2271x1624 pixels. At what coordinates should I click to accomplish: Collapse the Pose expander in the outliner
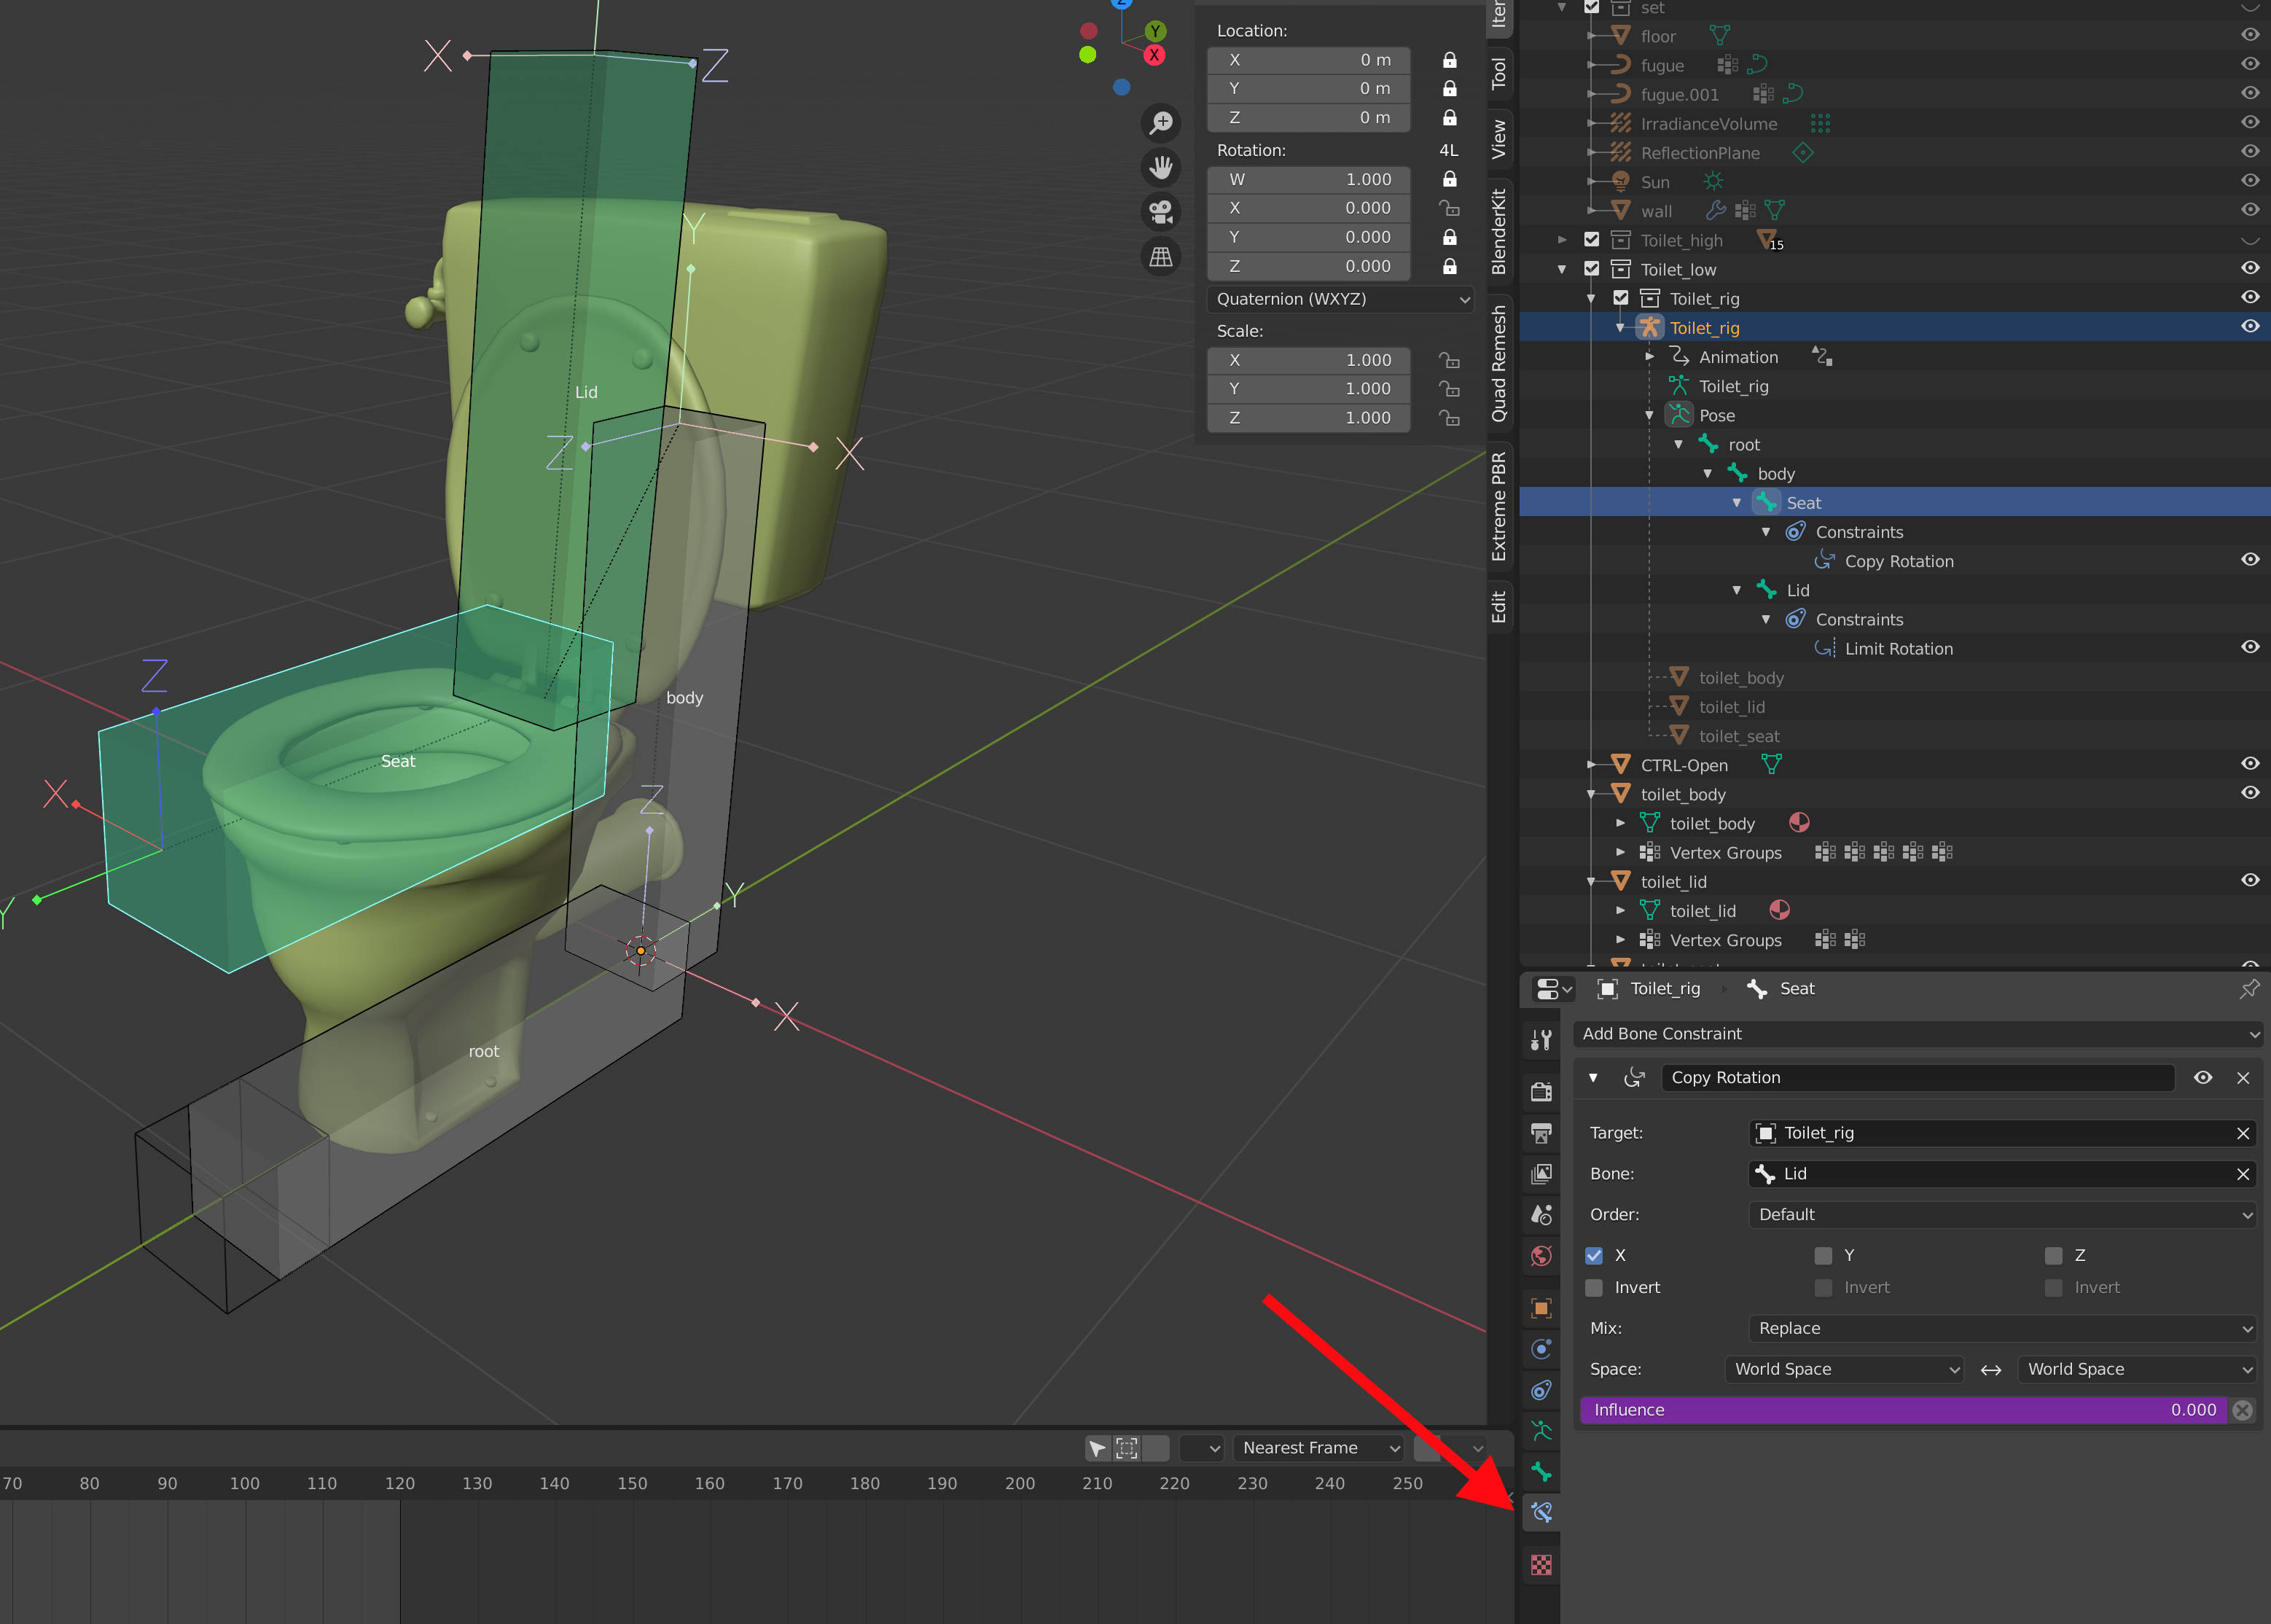point(1649,414)
